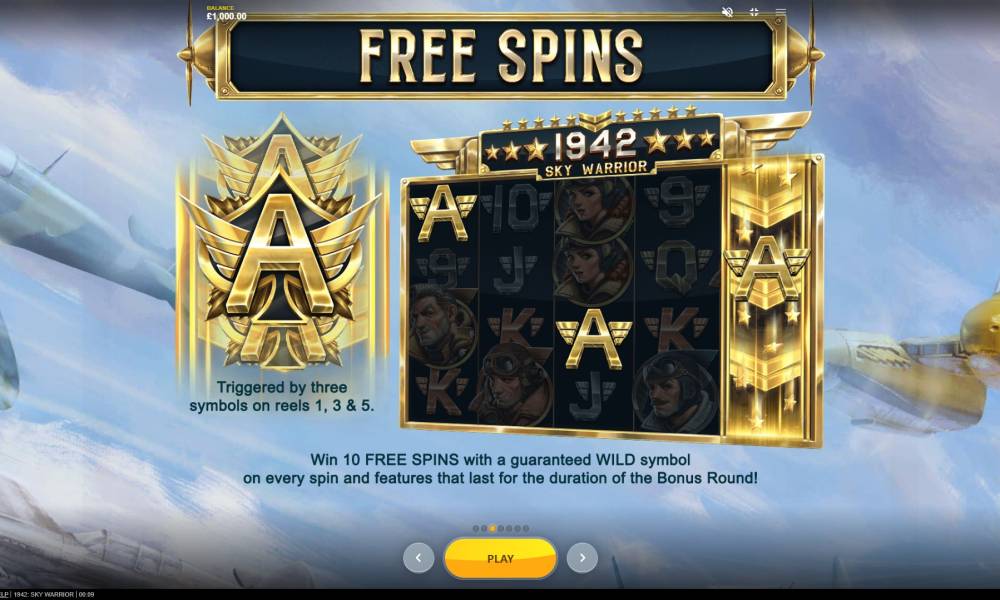1000x600 pixels.
Task: Select the first pagination dot
Action: click(x=476, y=529)
